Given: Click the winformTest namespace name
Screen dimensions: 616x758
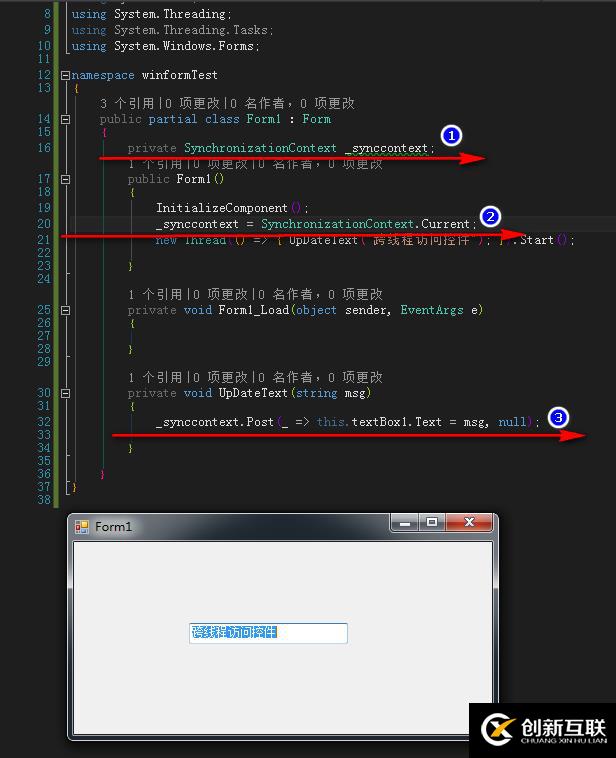Looking at the screenshot, I should tap(179, 75).
